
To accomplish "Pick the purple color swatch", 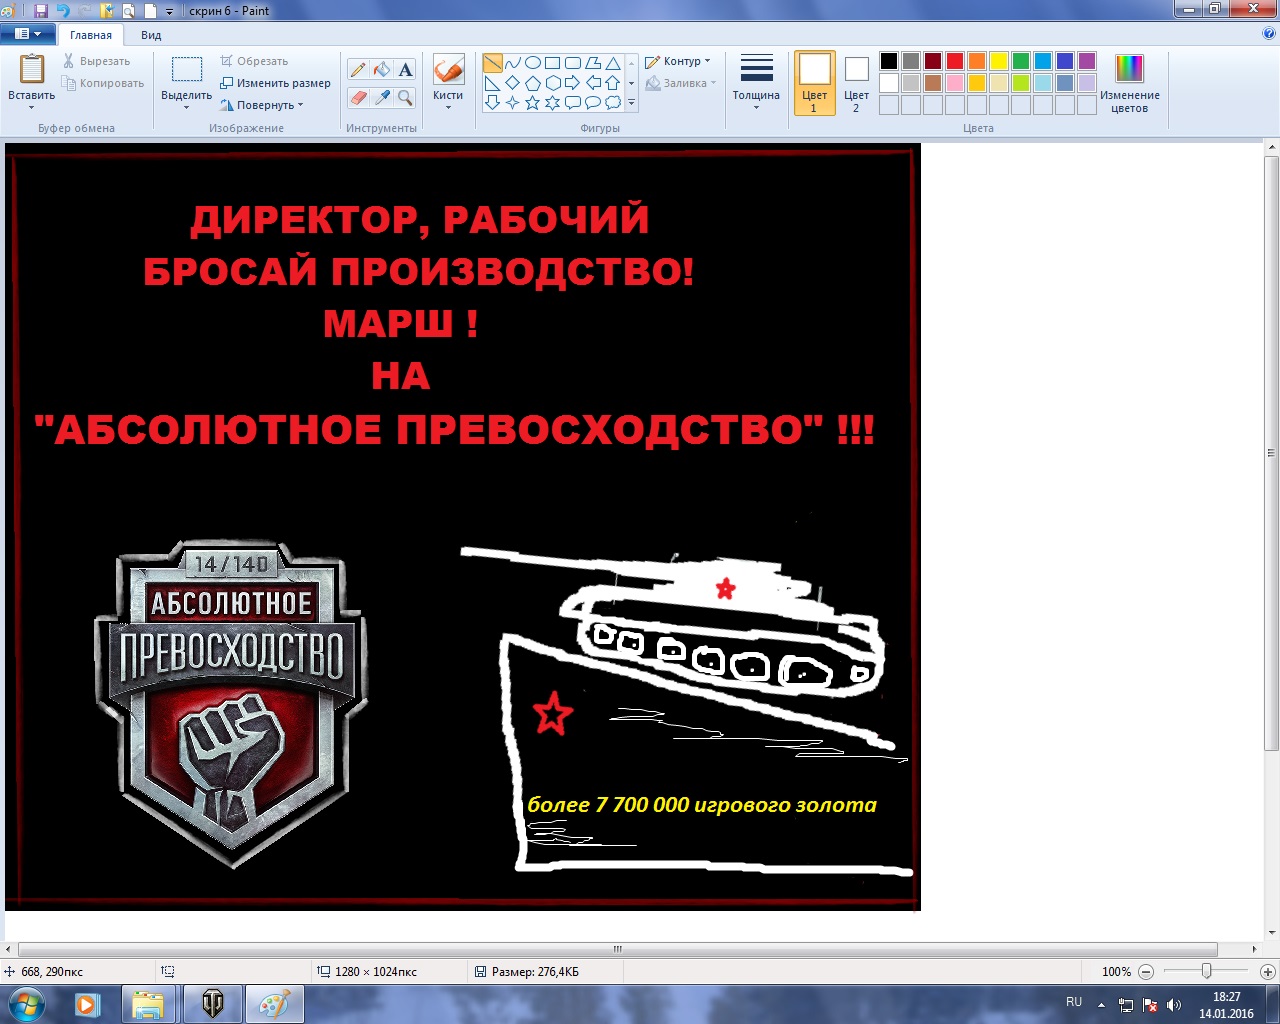I will (1087, 61).
